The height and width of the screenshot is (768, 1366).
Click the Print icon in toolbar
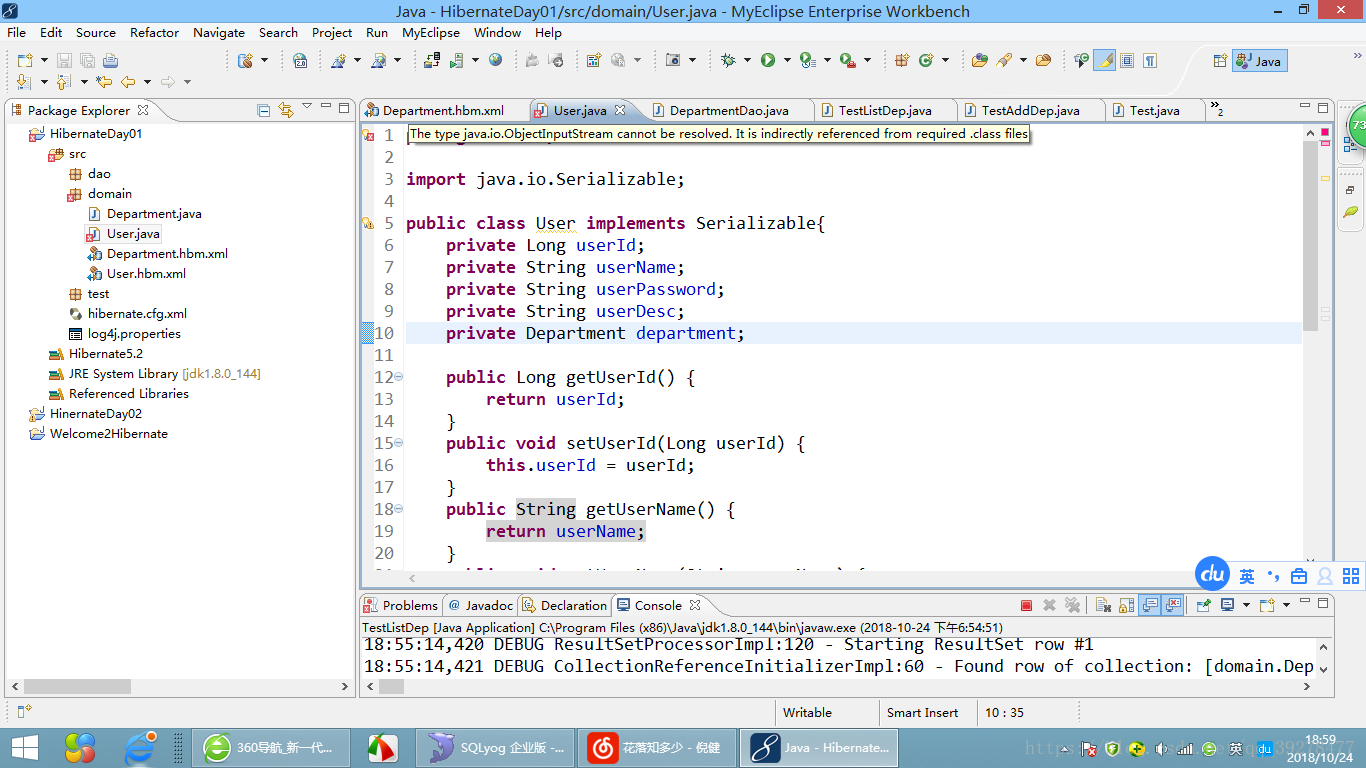(x=110, y=60)
